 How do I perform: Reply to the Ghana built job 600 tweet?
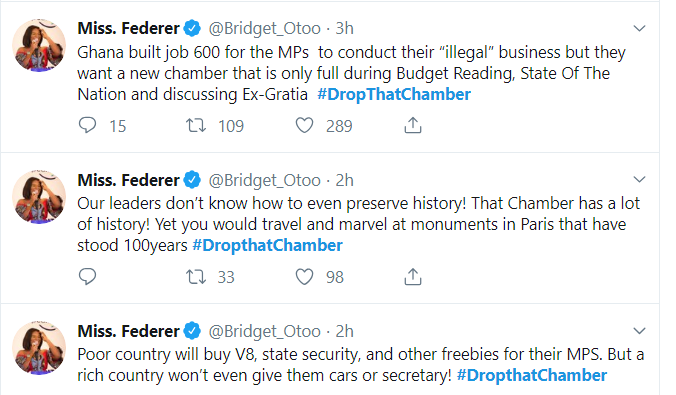click(x=88, y=125)
